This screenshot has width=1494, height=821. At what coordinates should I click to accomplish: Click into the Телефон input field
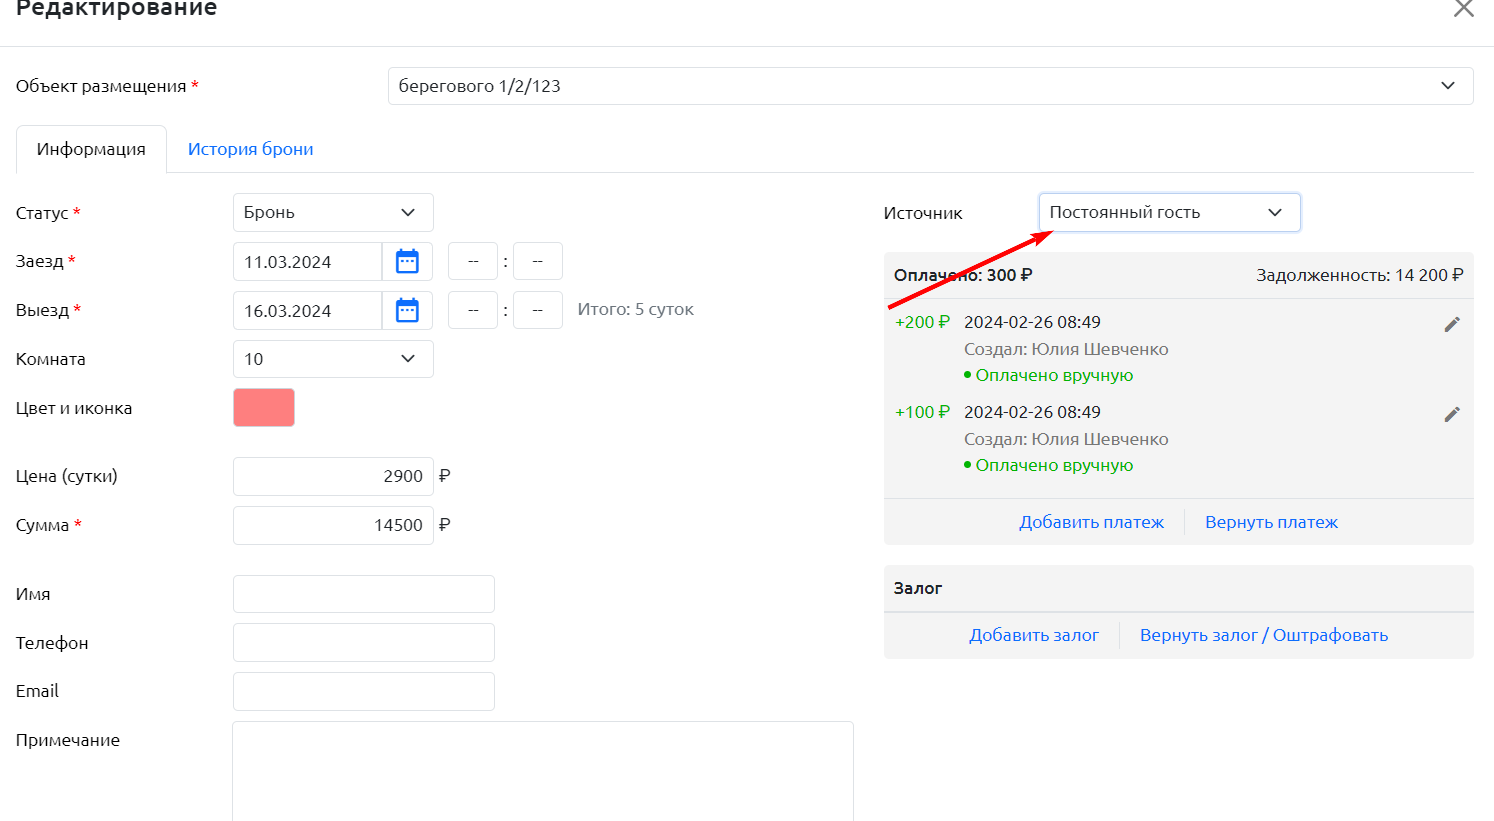point(364,643)
